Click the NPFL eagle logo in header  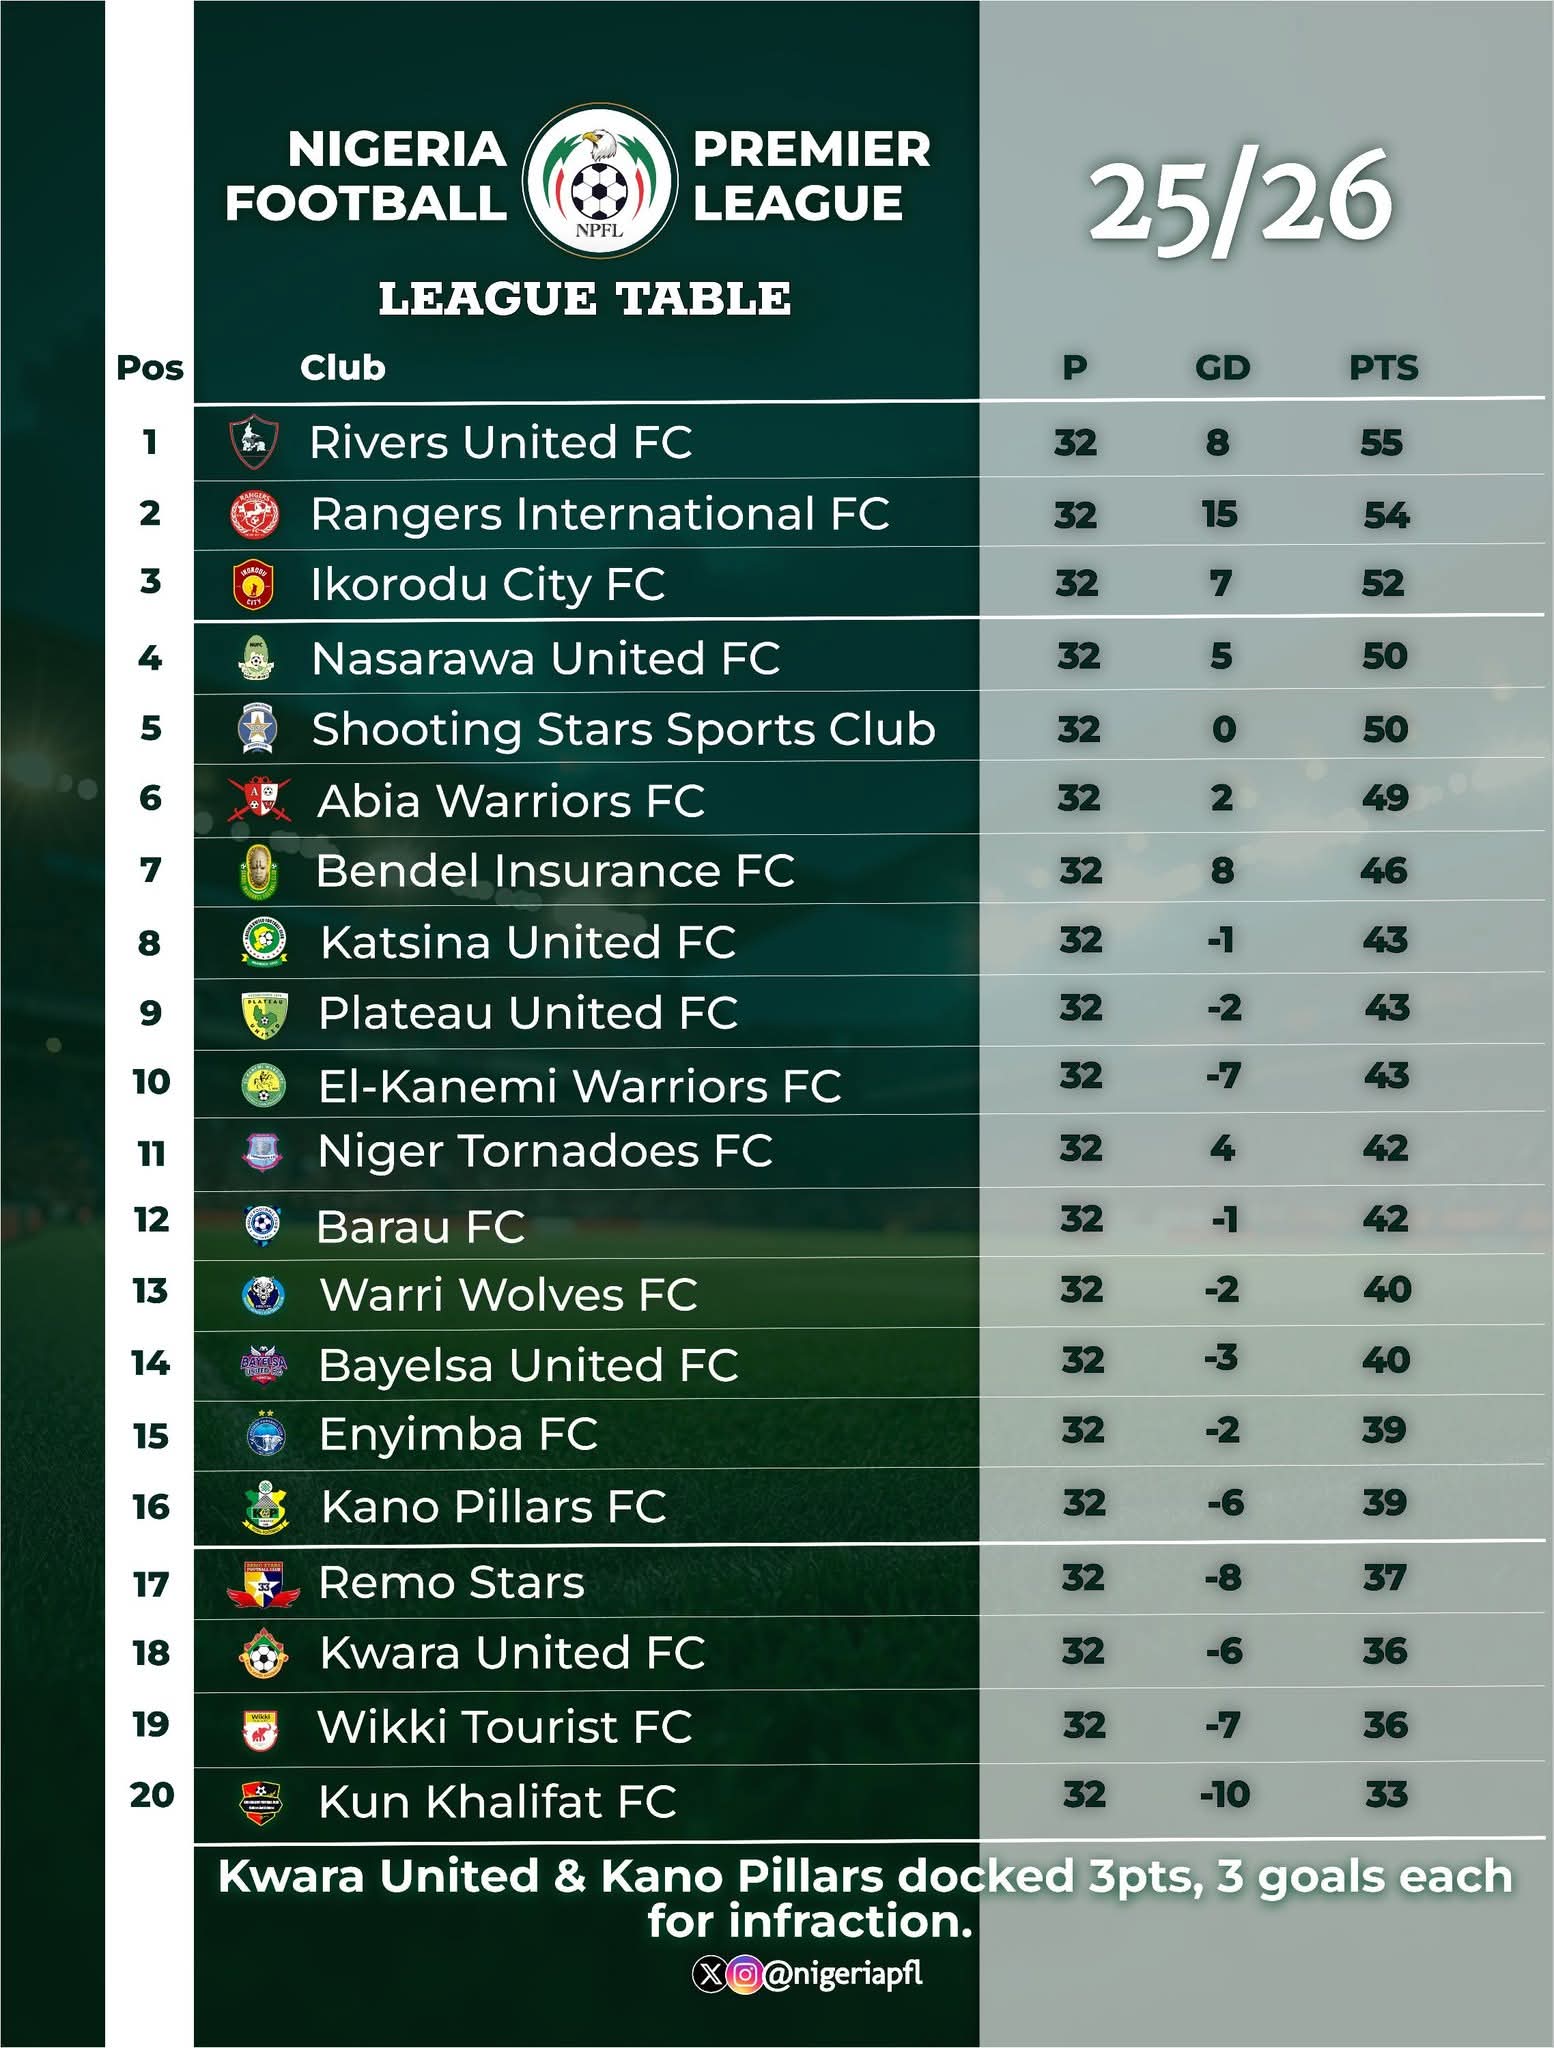tap(601, 180)
